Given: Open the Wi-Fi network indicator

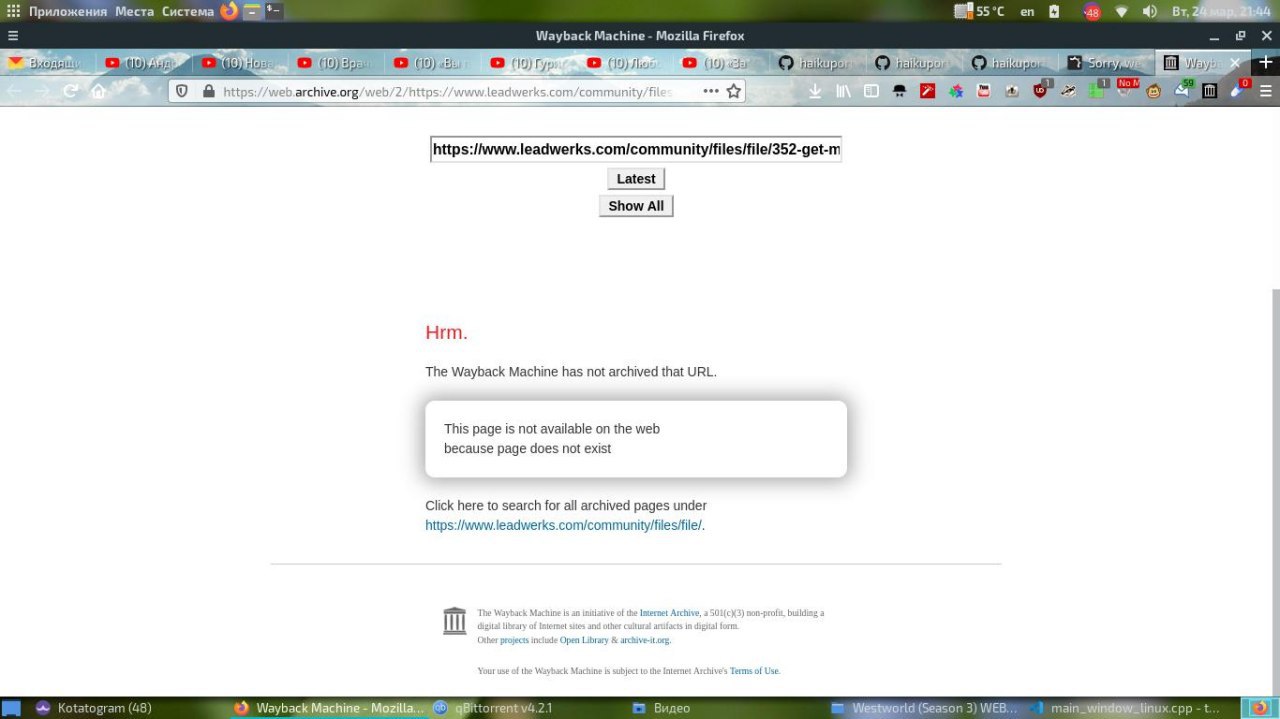Looking at the screenshot, I should pos(1122,11).
